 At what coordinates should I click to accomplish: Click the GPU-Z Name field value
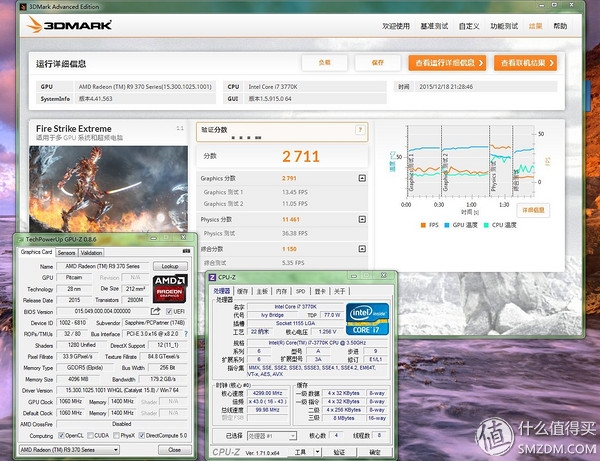103,266
